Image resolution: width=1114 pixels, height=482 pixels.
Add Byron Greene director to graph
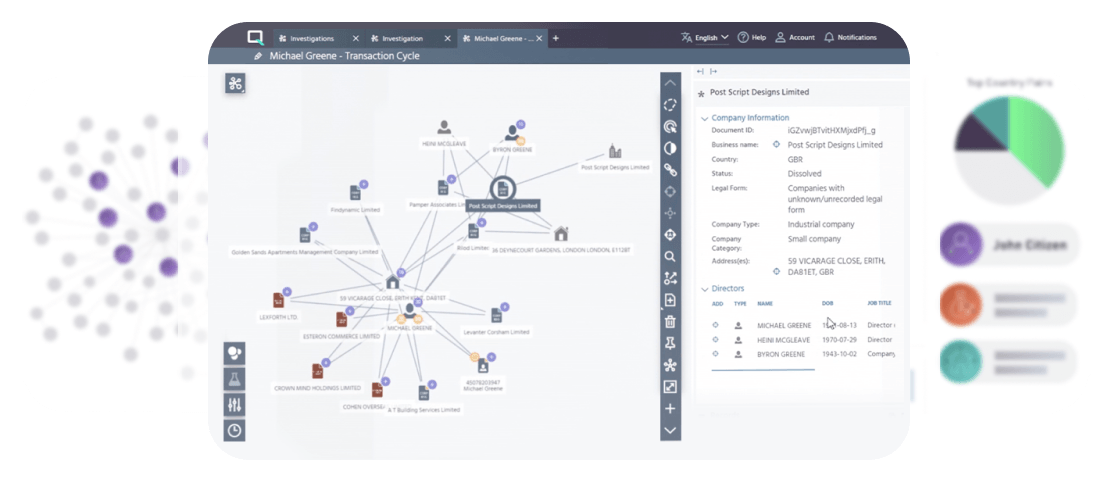point(716,354)
